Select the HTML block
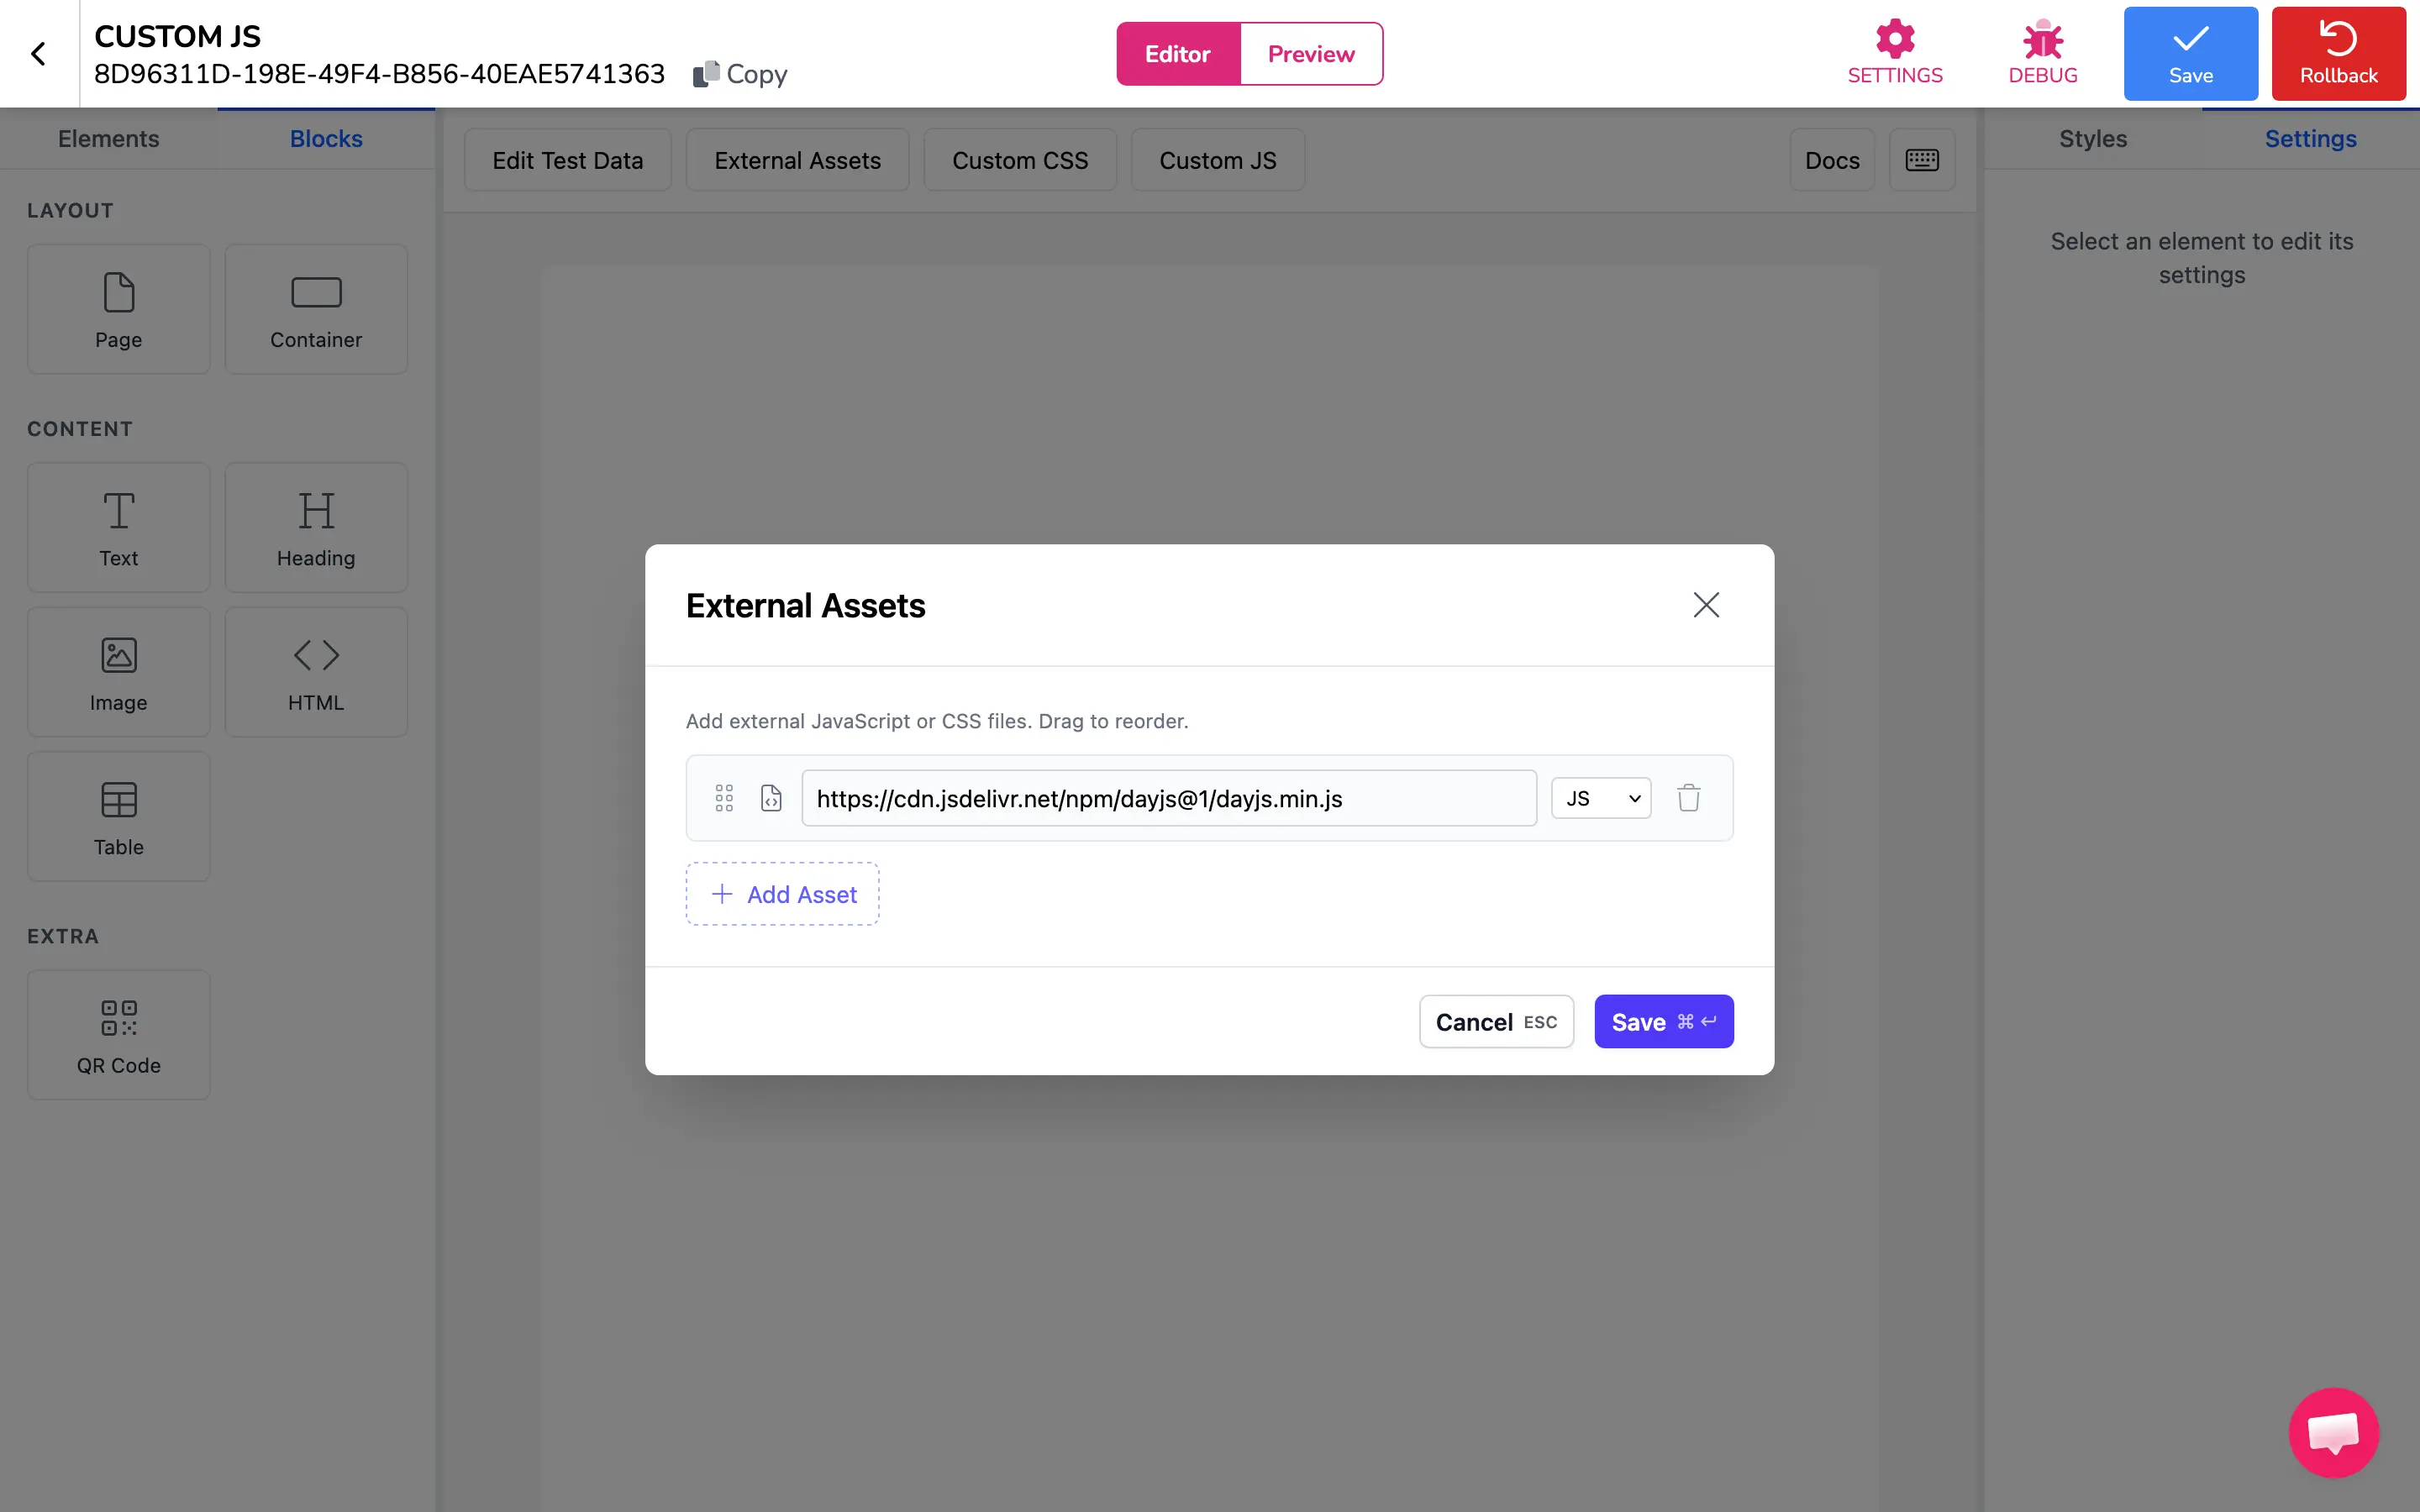Screen dimensions: 2420x1512 pos(316,672)
